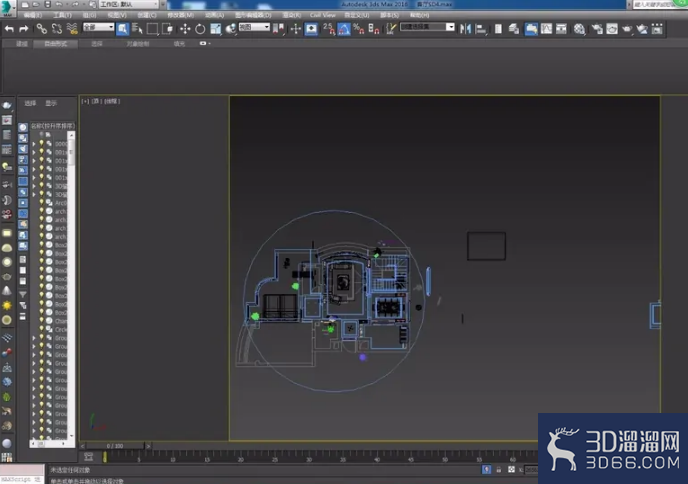Activate the Bind to Space Warp tool
This screenshot has height=484, width=688.
pos(72,29)
